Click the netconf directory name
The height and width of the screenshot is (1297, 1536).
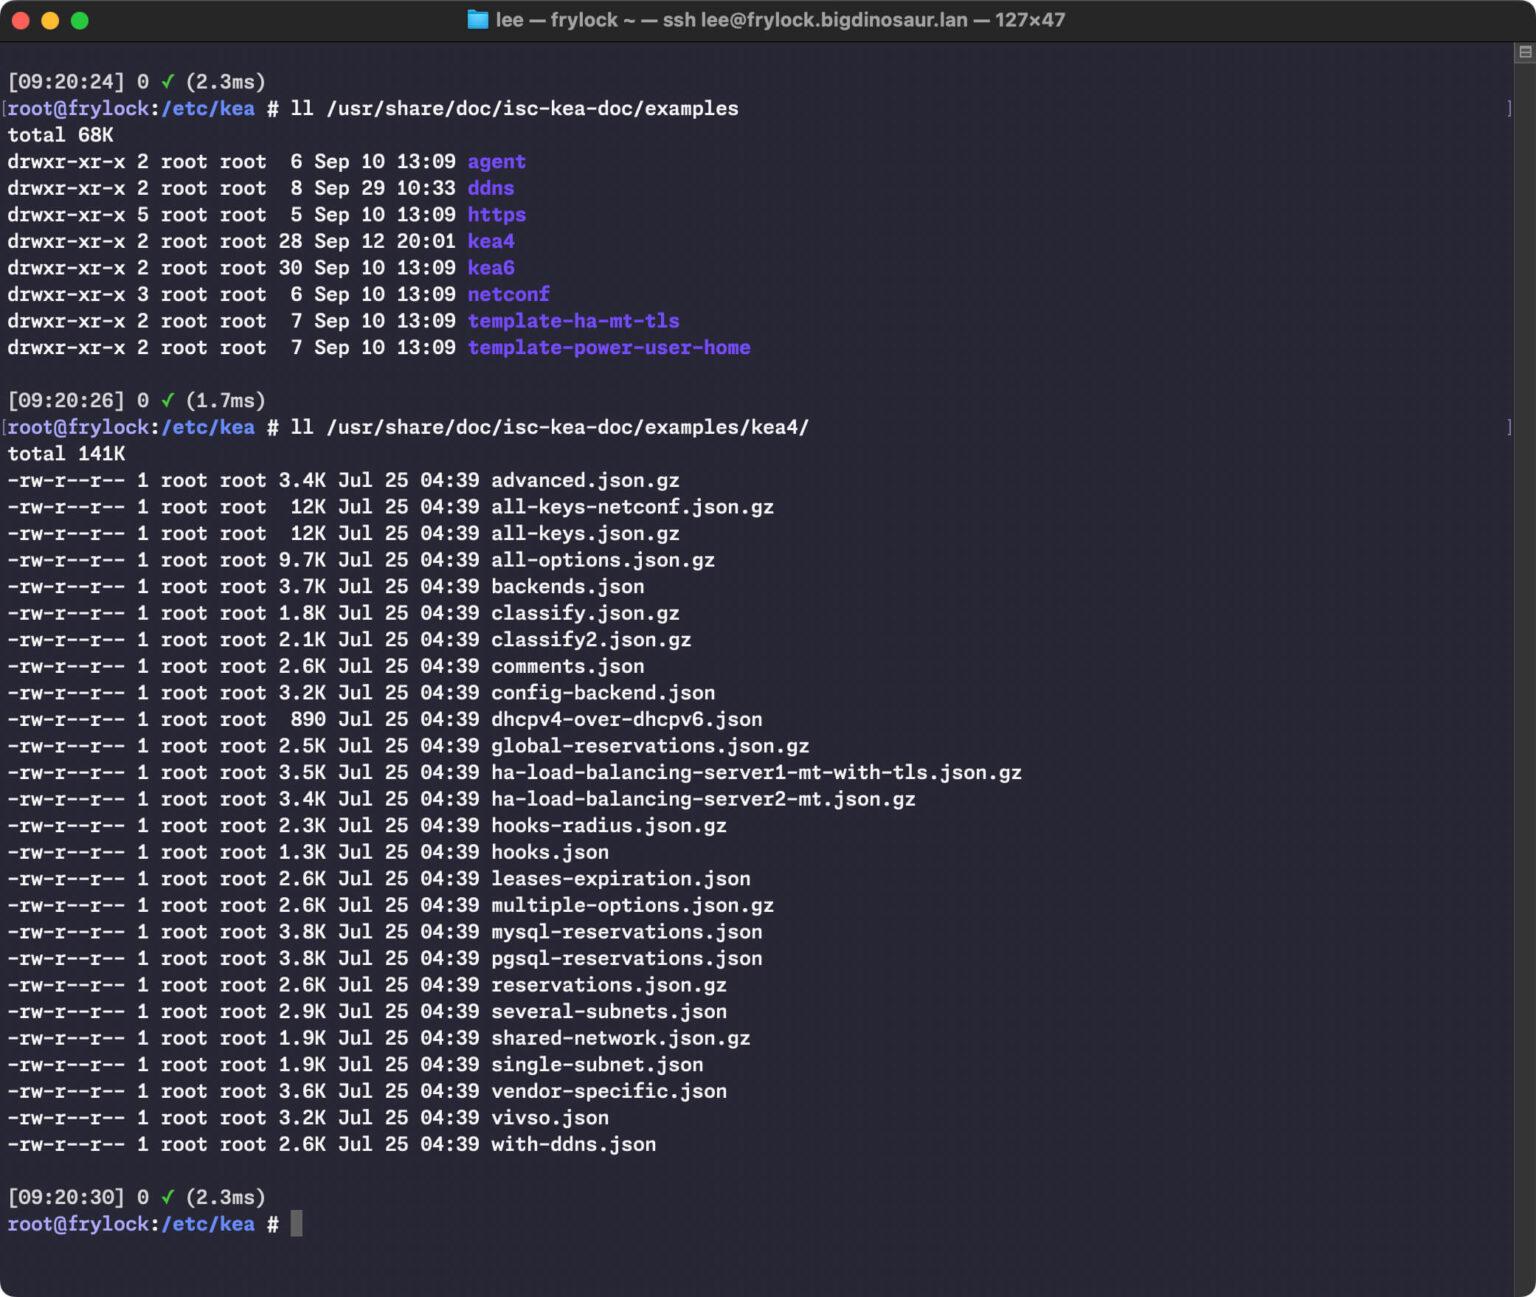tap(508, 294)
